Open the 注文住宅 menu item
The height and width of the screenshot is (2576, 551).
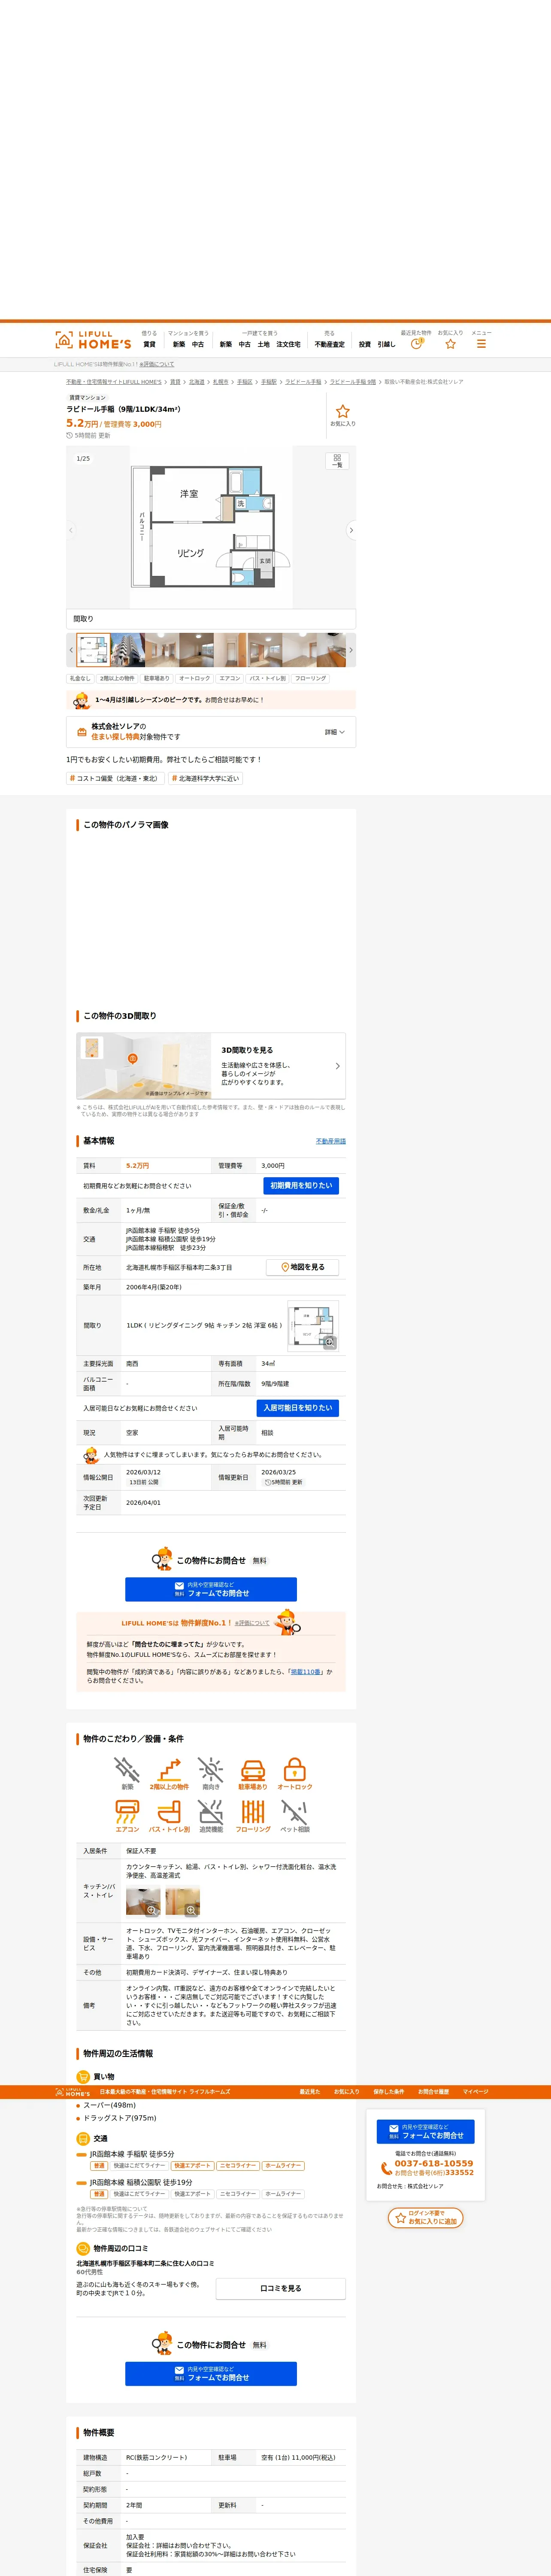pyautogui.click(x=288, y=344)
